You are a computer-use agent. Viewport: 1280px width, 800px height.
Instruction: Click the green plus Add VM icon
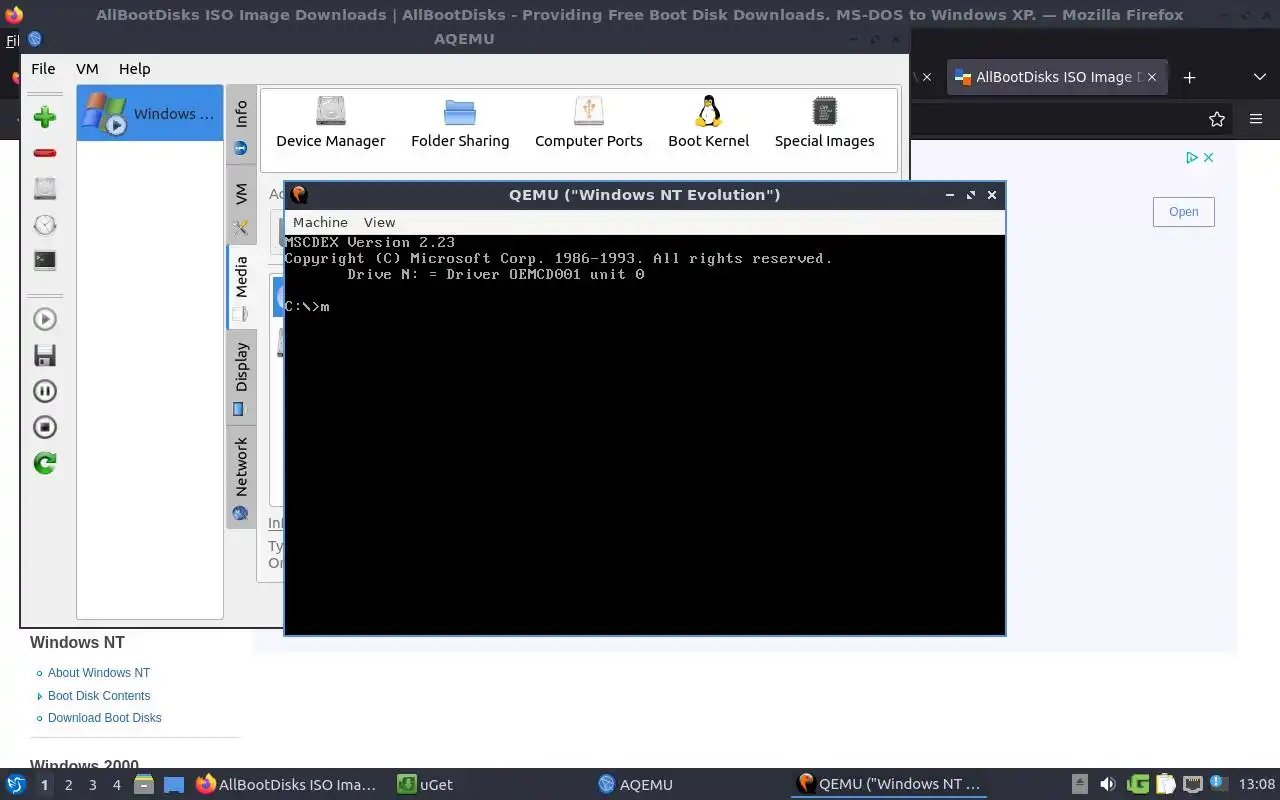[44, 117]
